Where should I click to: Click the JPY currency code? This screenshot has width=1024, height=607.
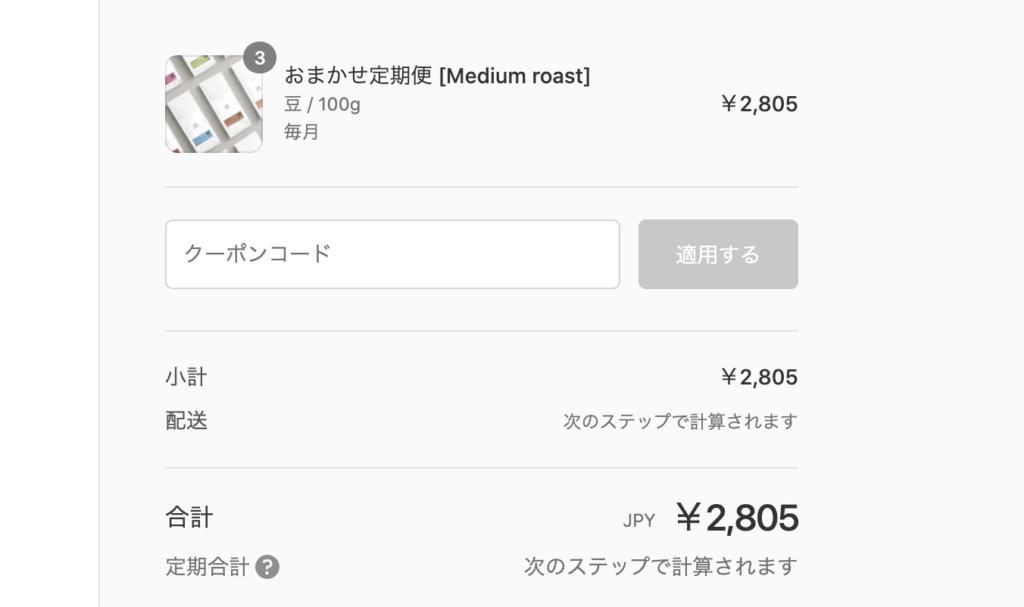pyautogui.click(x=639, y=520)
